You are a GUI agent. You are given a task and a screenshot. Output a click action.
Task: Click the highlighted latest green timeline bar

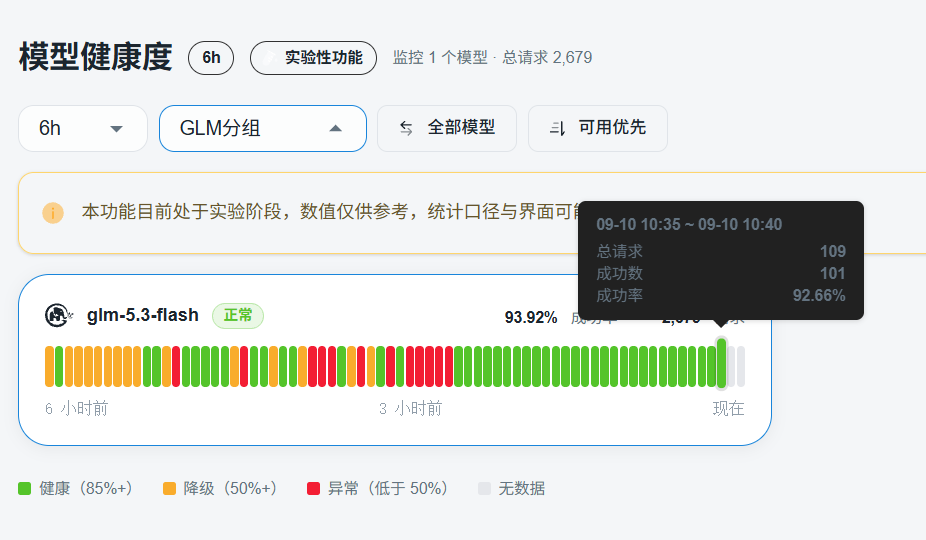pyautogui.click(x=721, y=363)
